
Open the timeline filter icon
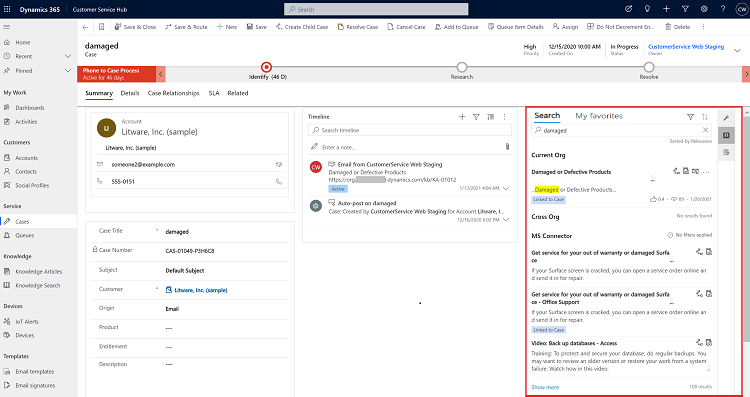click(x=476, y=117)
